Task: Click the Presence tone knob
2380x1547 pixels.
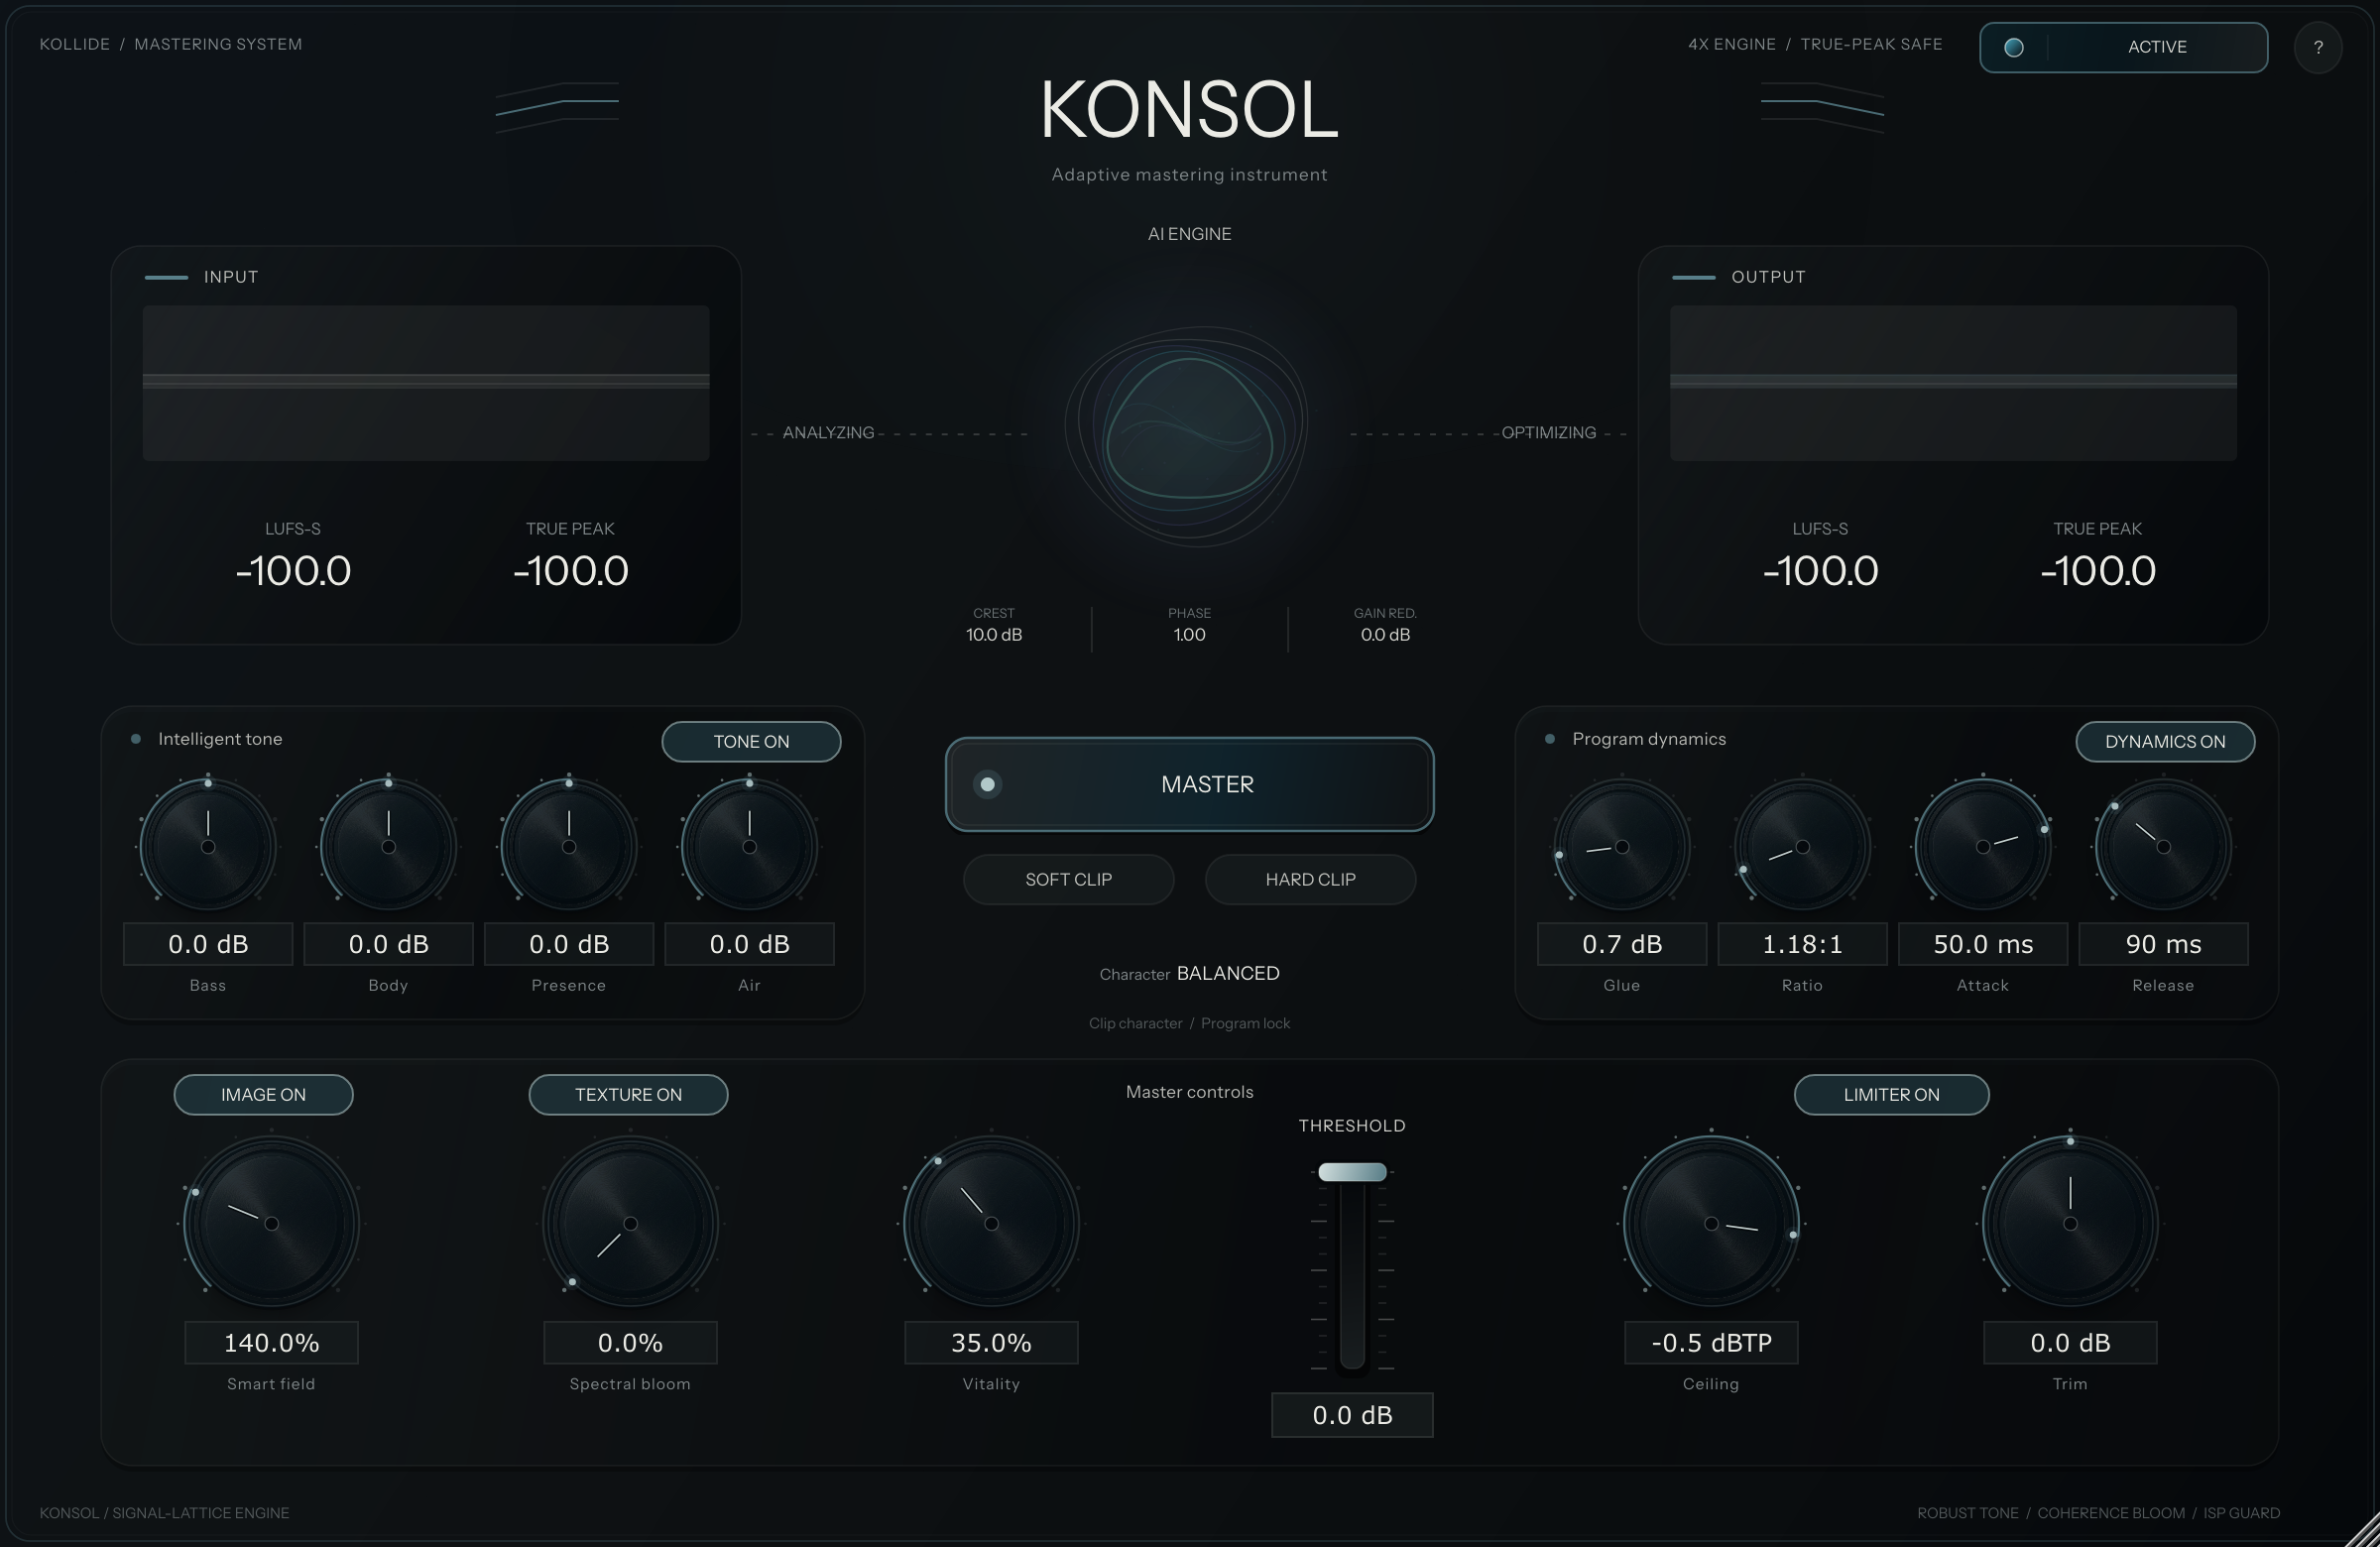Action: click(569, 846)
